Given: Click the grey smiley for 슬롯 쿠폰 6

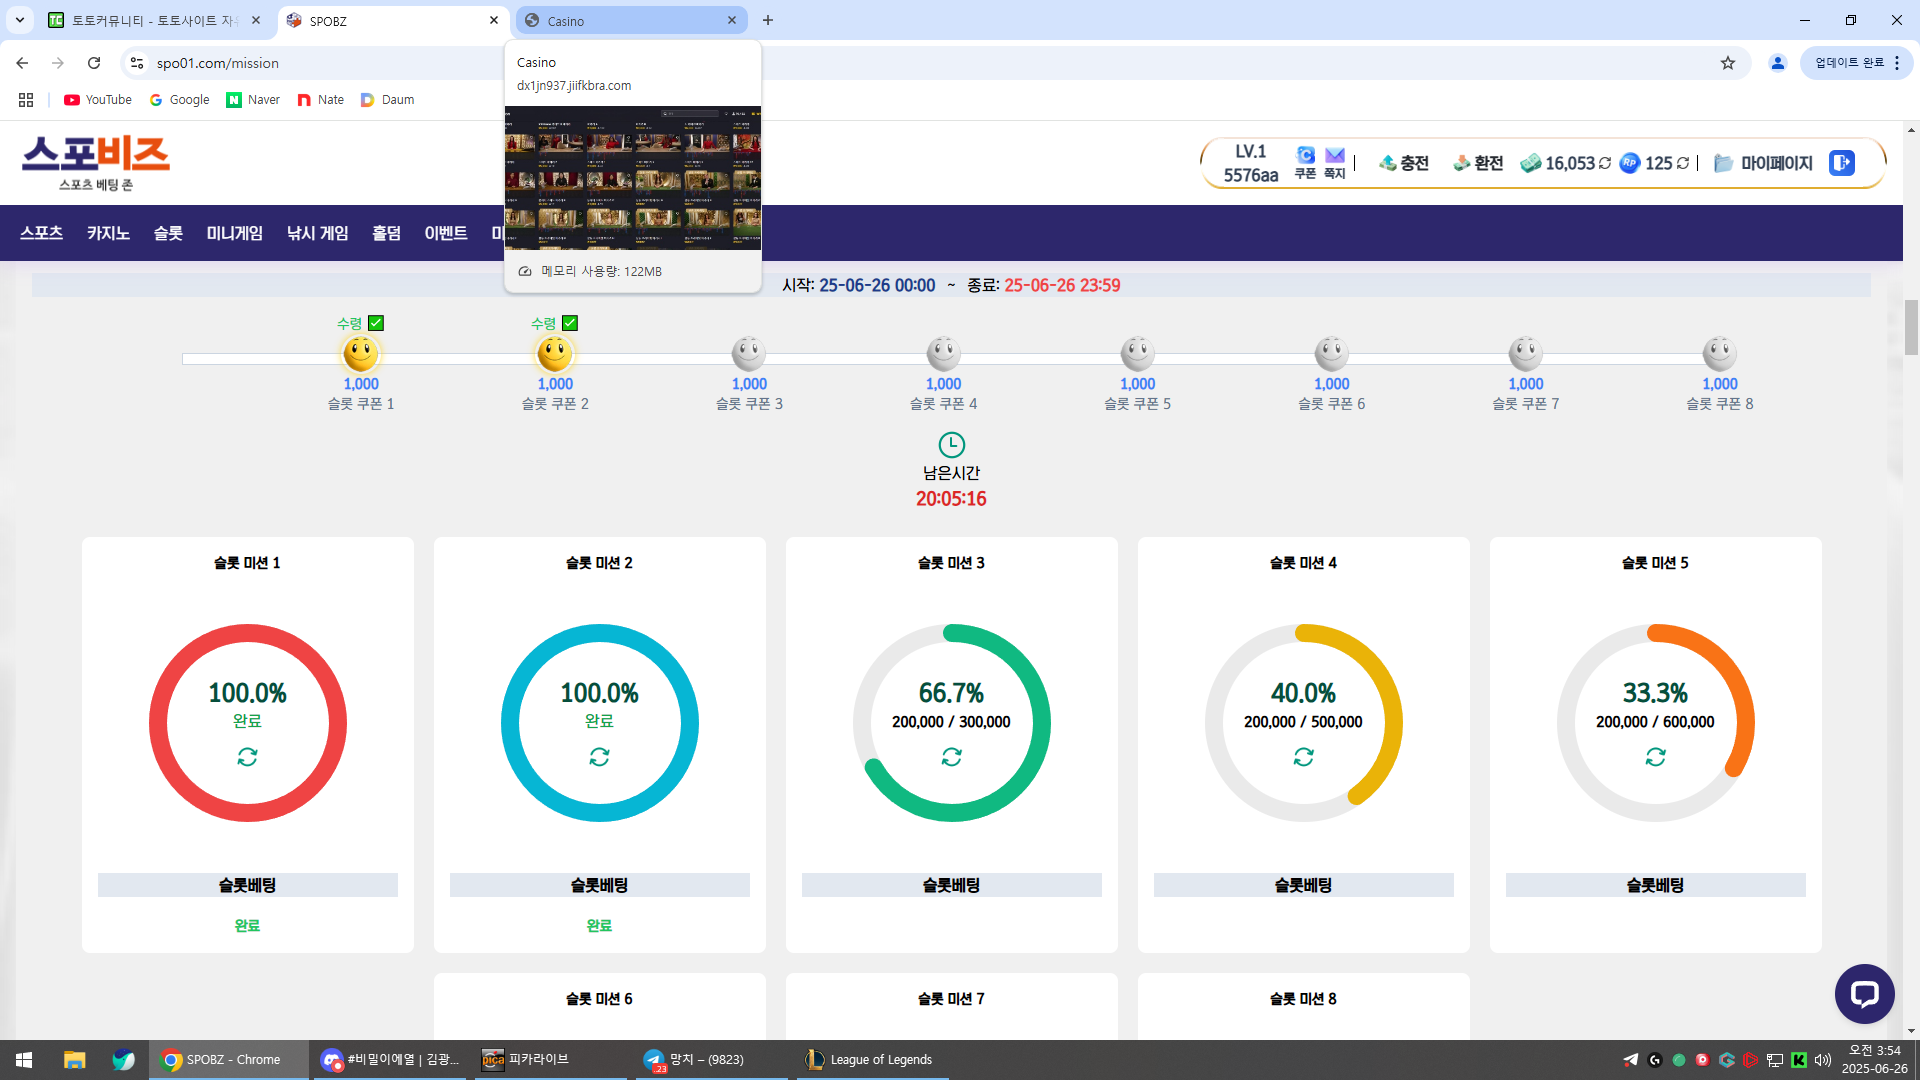Looking at the screenshot, I should [x=1332, y=353].
